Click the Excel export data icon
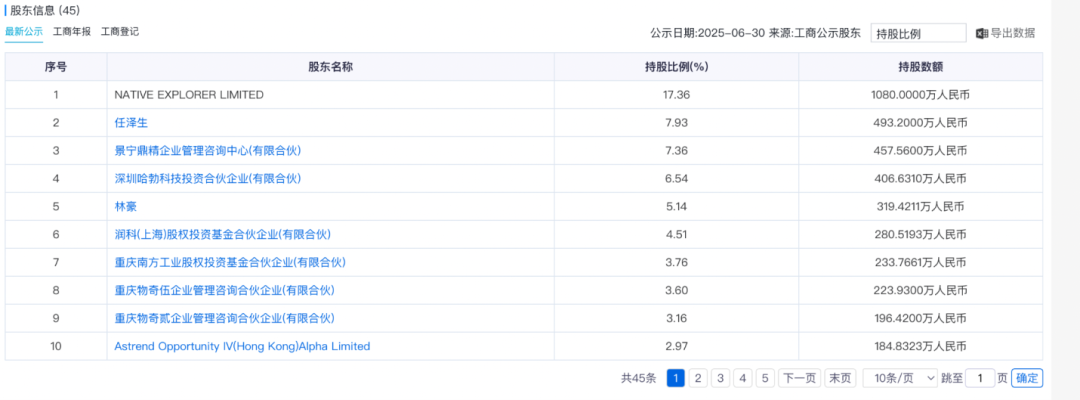The height and width of the screenshot is (400, 1080). tap(982, 33)
